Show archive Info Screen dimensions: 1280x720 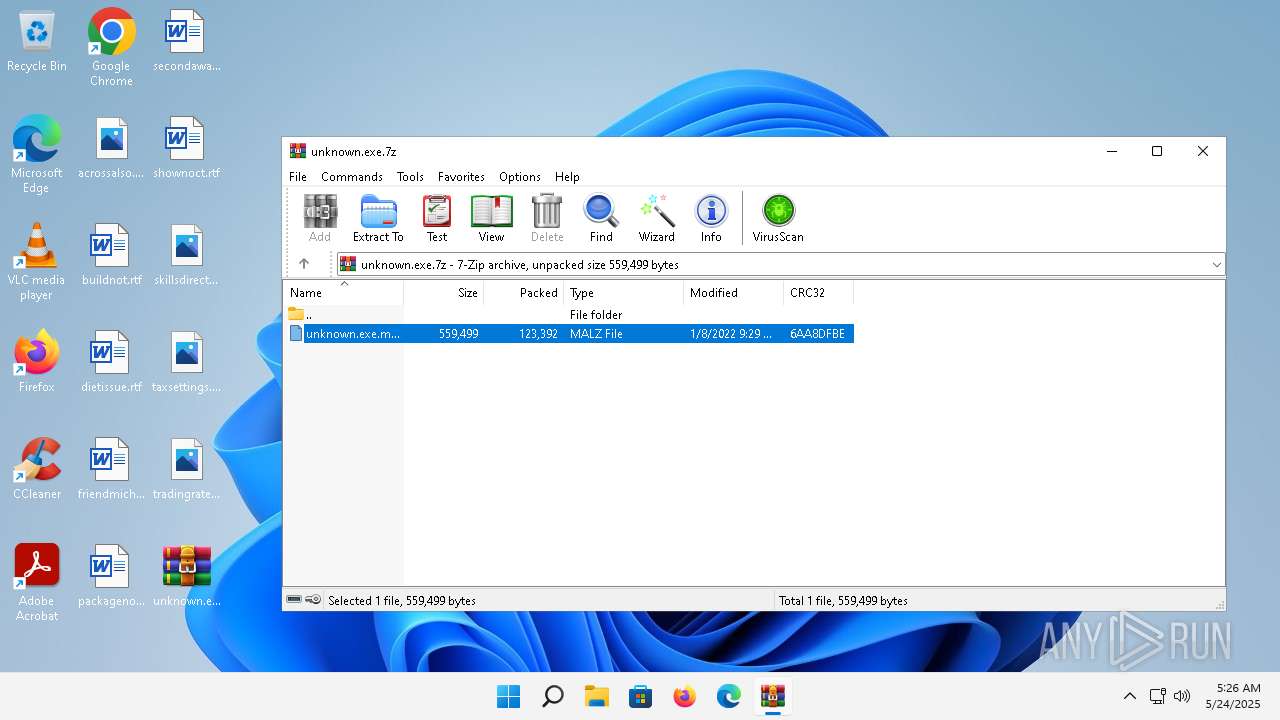pyautogui.click(x=711, y=218)
